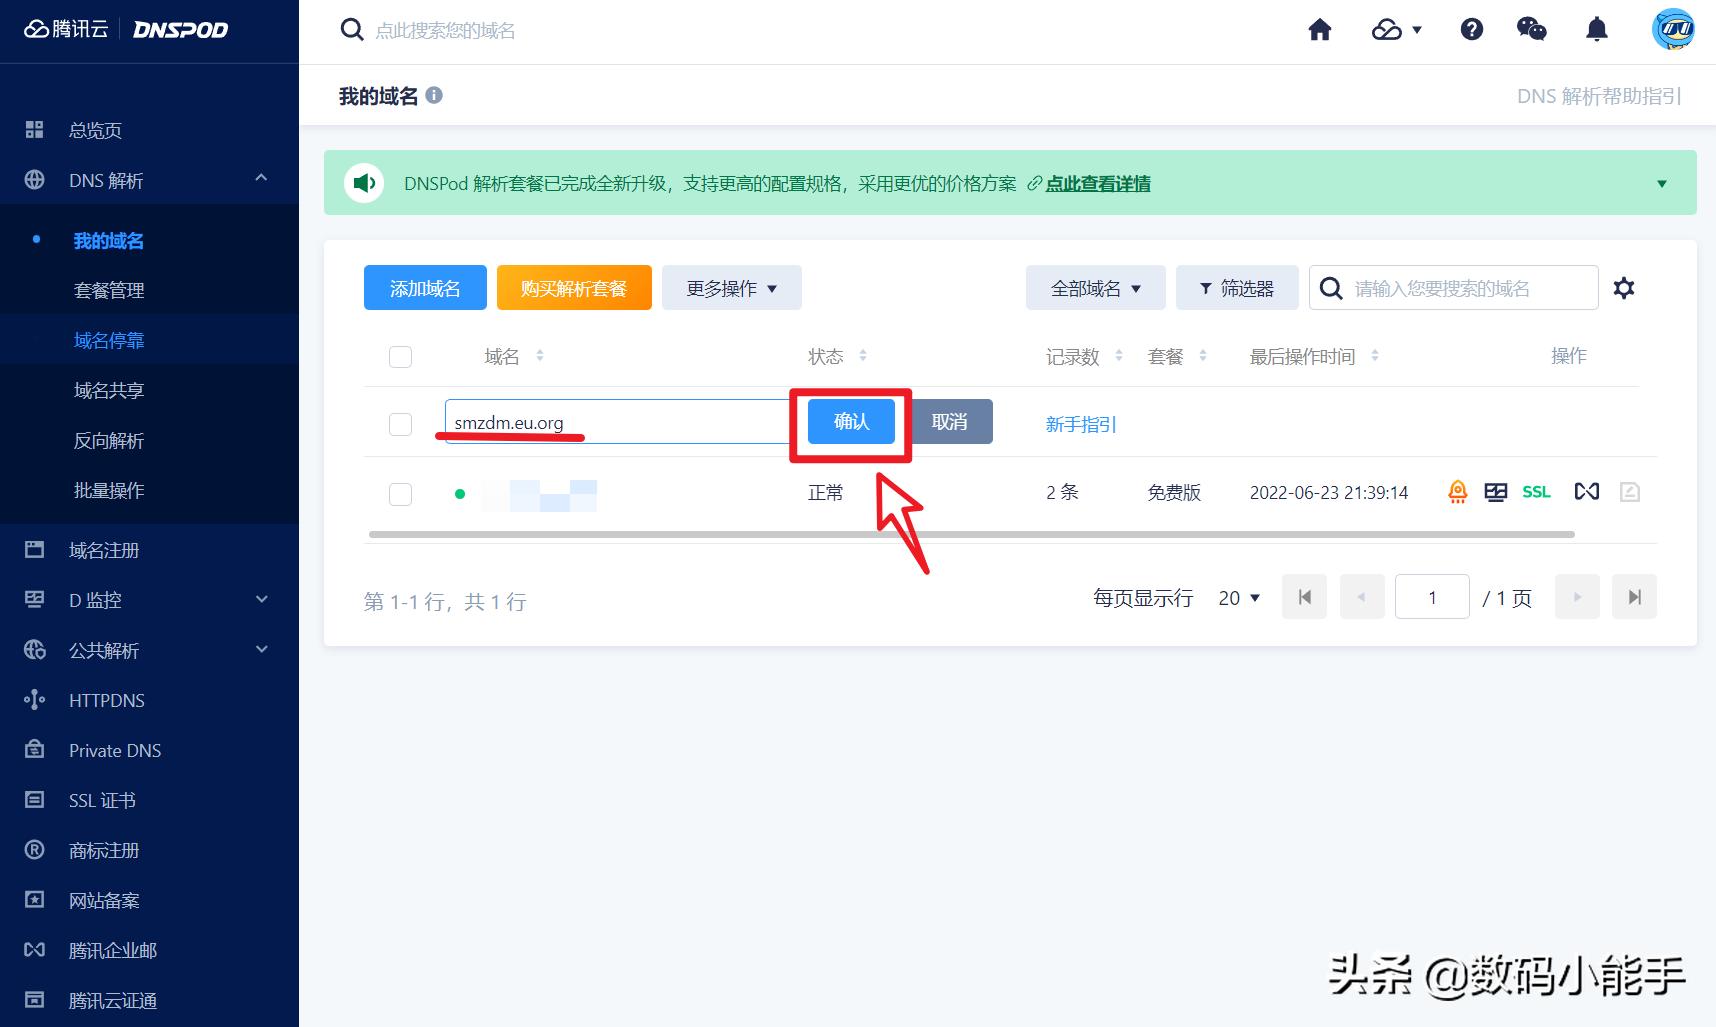Screen dimensions: 1716x1027
Task: Click the SSL certificate icon for the domain
Action: coord(1536,491)
